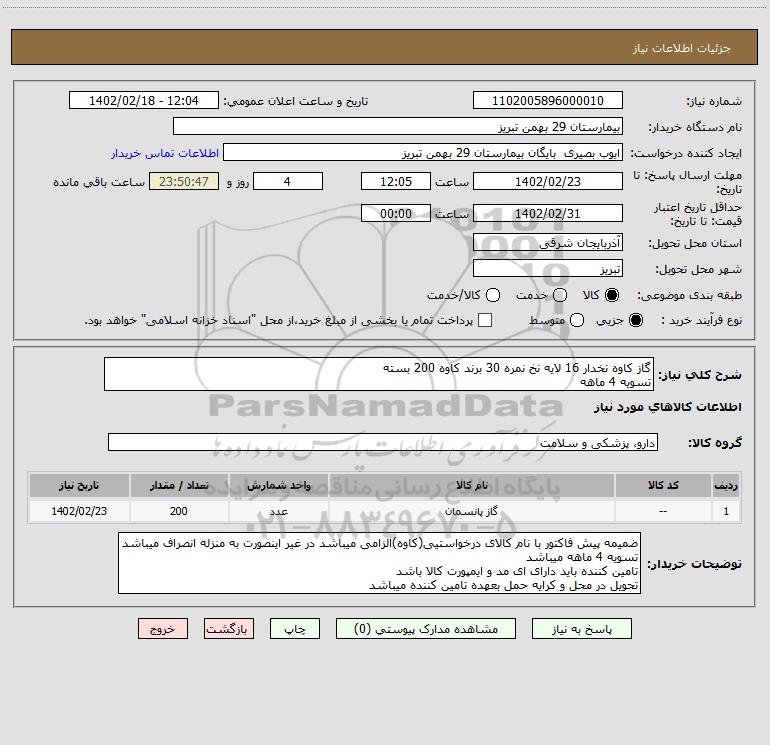The image size is (770, 745).
Task: Click the general description text box گاز کاوه
Action: point(379,374)
